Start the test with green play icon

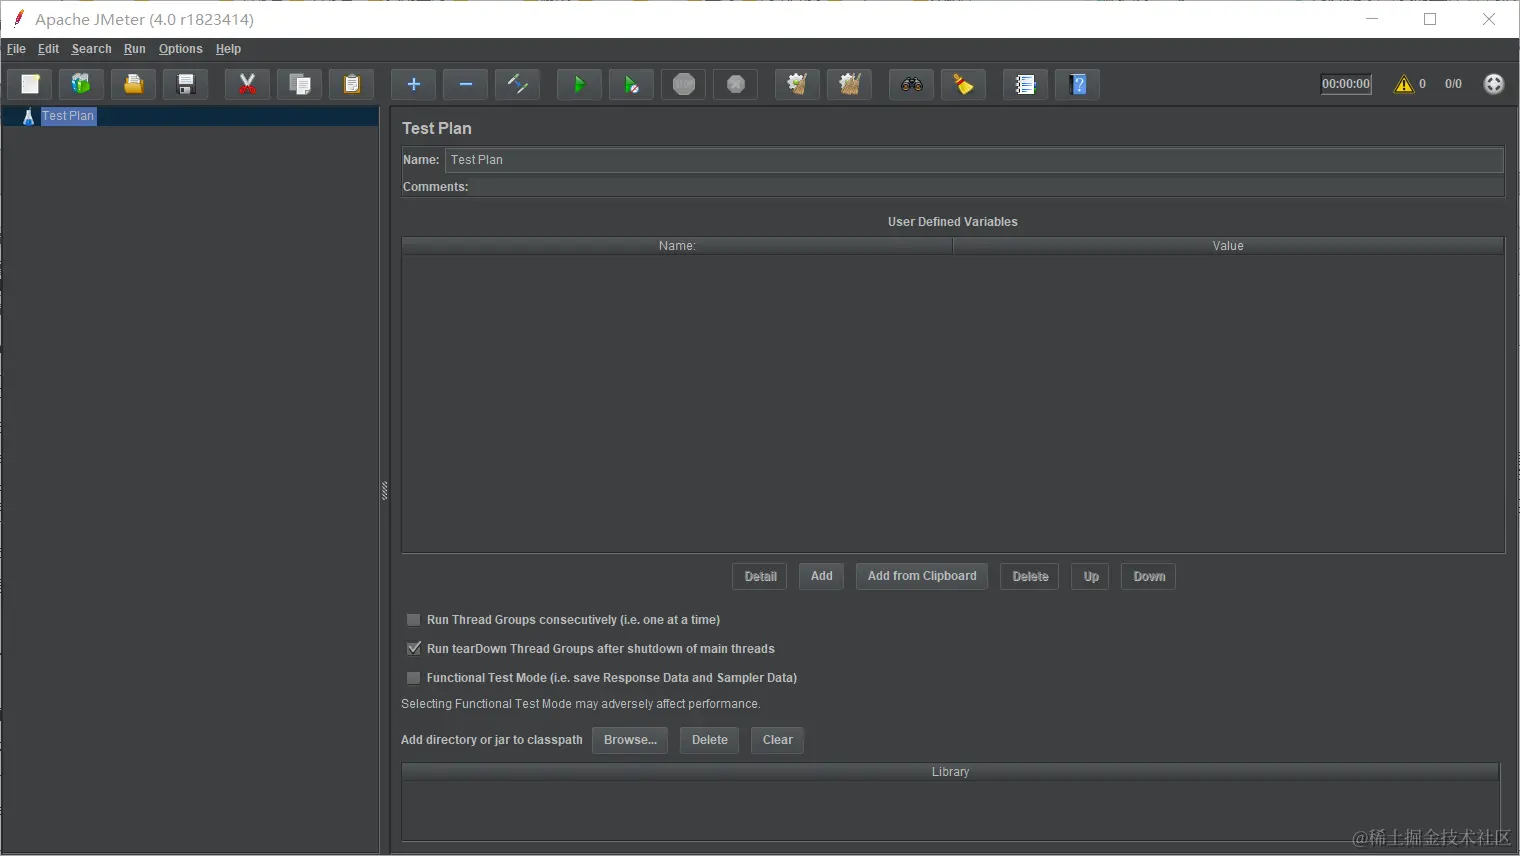579,85
